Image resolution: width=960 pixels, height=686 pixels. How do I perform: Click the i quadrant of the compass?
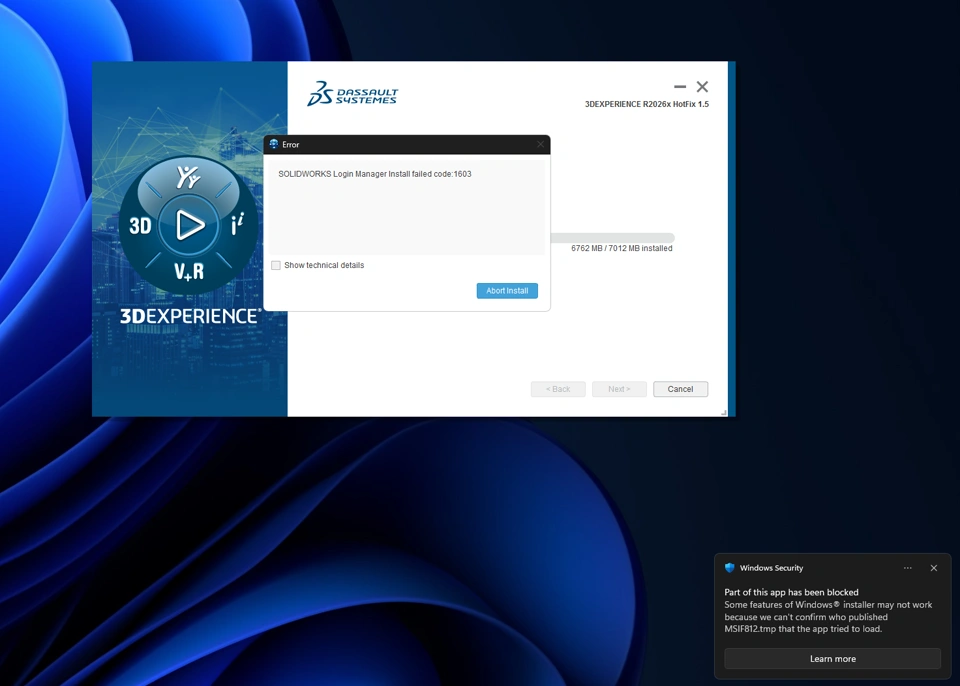coord(237,224)
